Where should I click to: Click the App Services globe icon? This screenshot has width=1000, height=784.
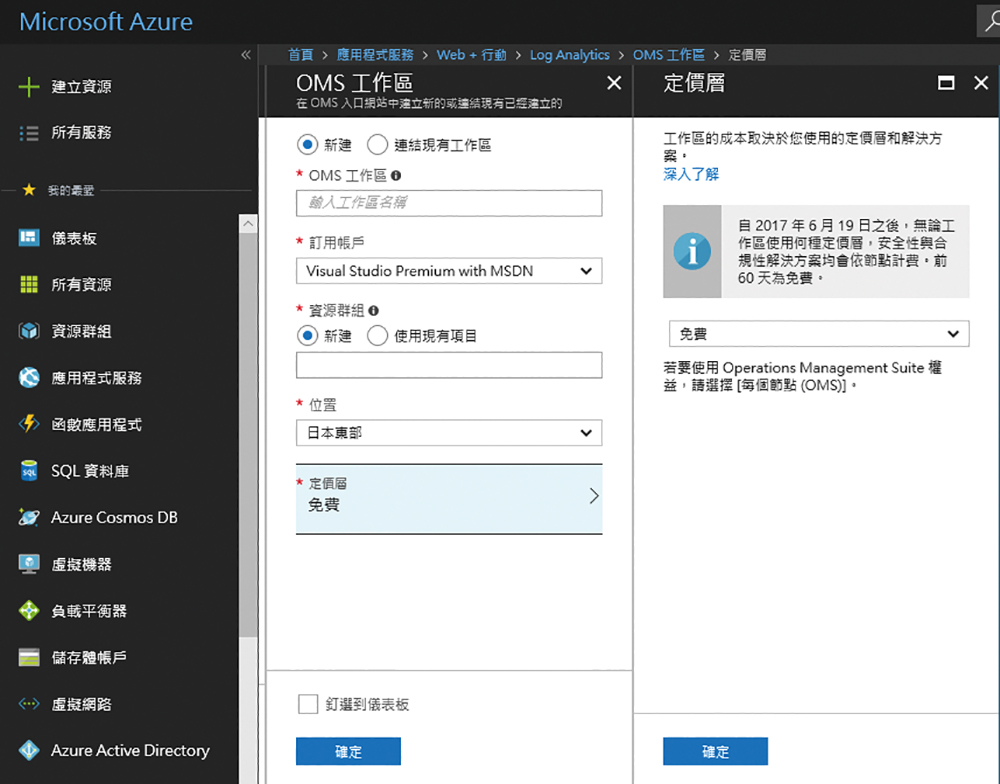pyautogui.click(x=29, y=378)
